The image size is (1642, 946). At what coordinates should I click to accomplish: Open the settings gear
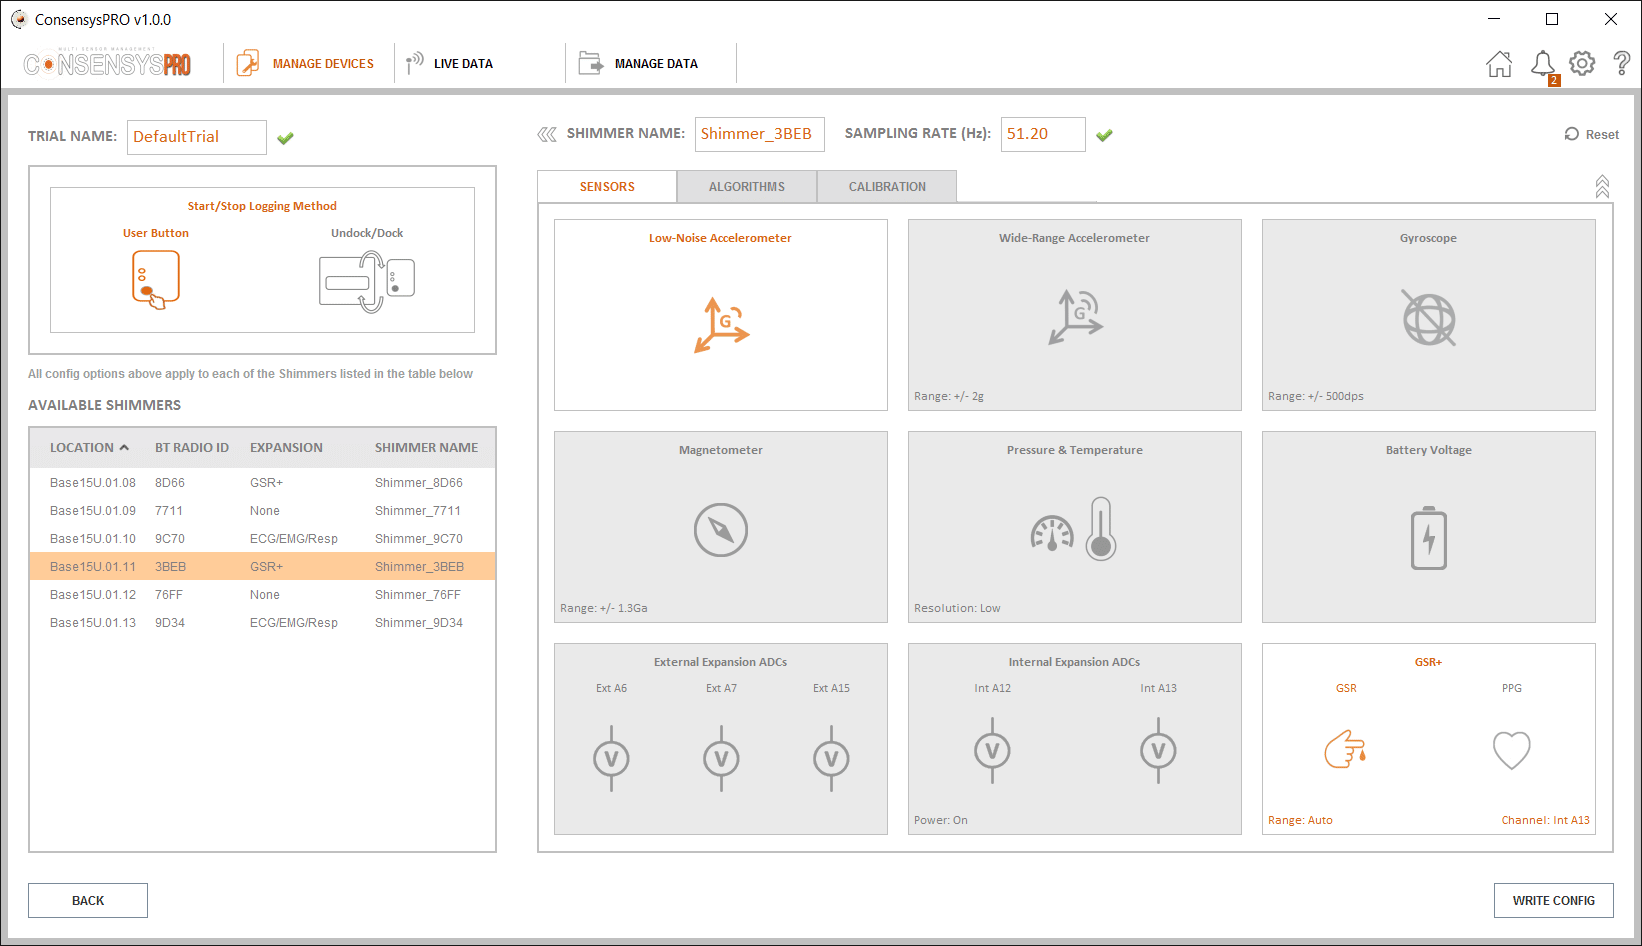(x=1582, y=64)
